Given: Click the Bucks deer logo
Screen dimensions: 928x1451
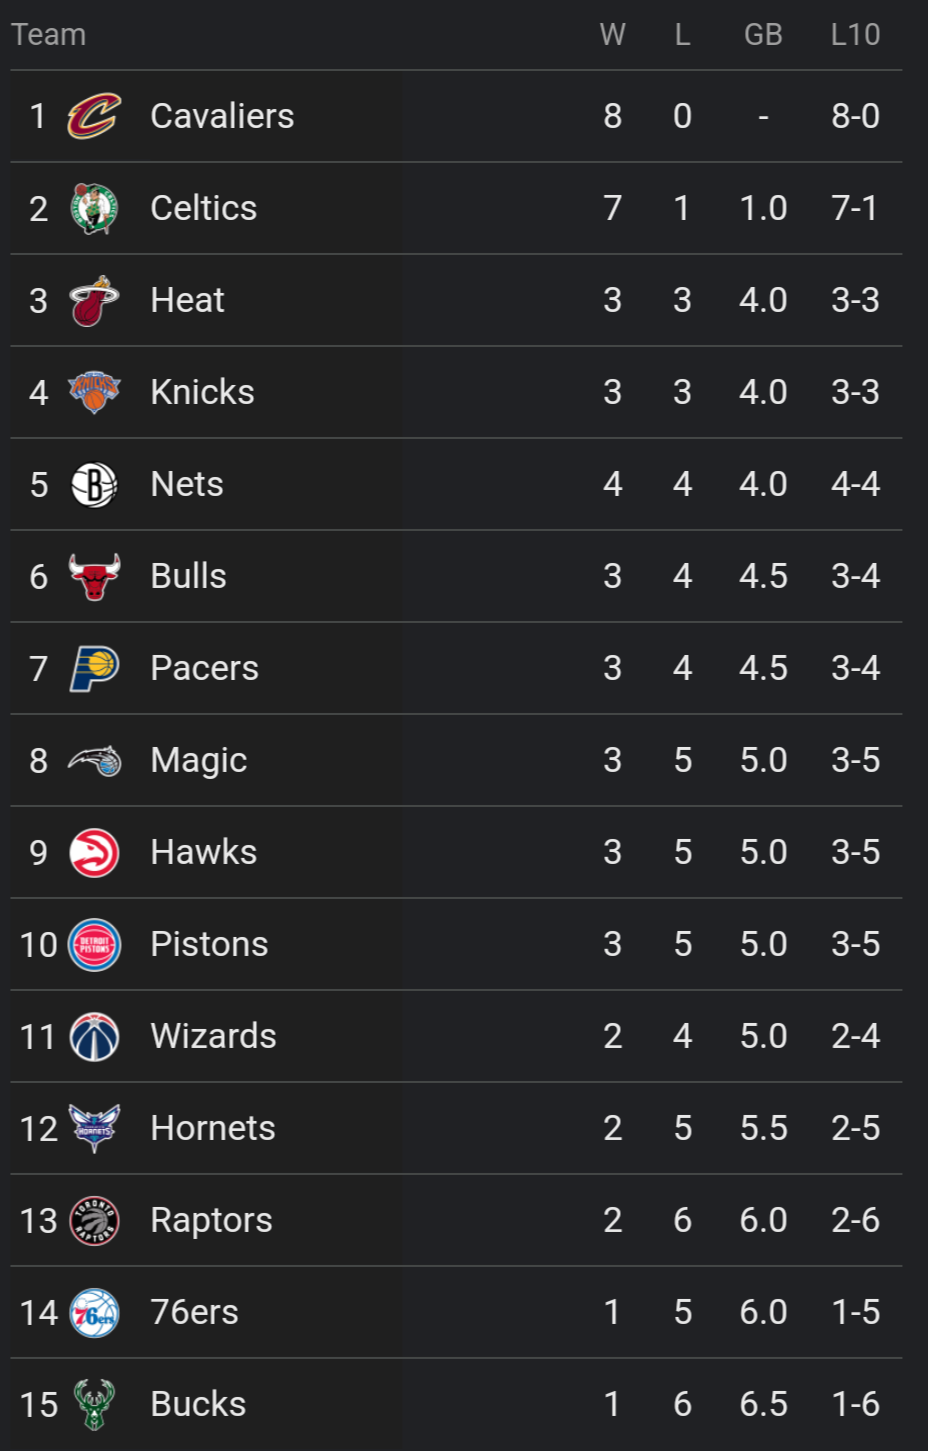Looking at the screenshot, I should click(94, 1404).
